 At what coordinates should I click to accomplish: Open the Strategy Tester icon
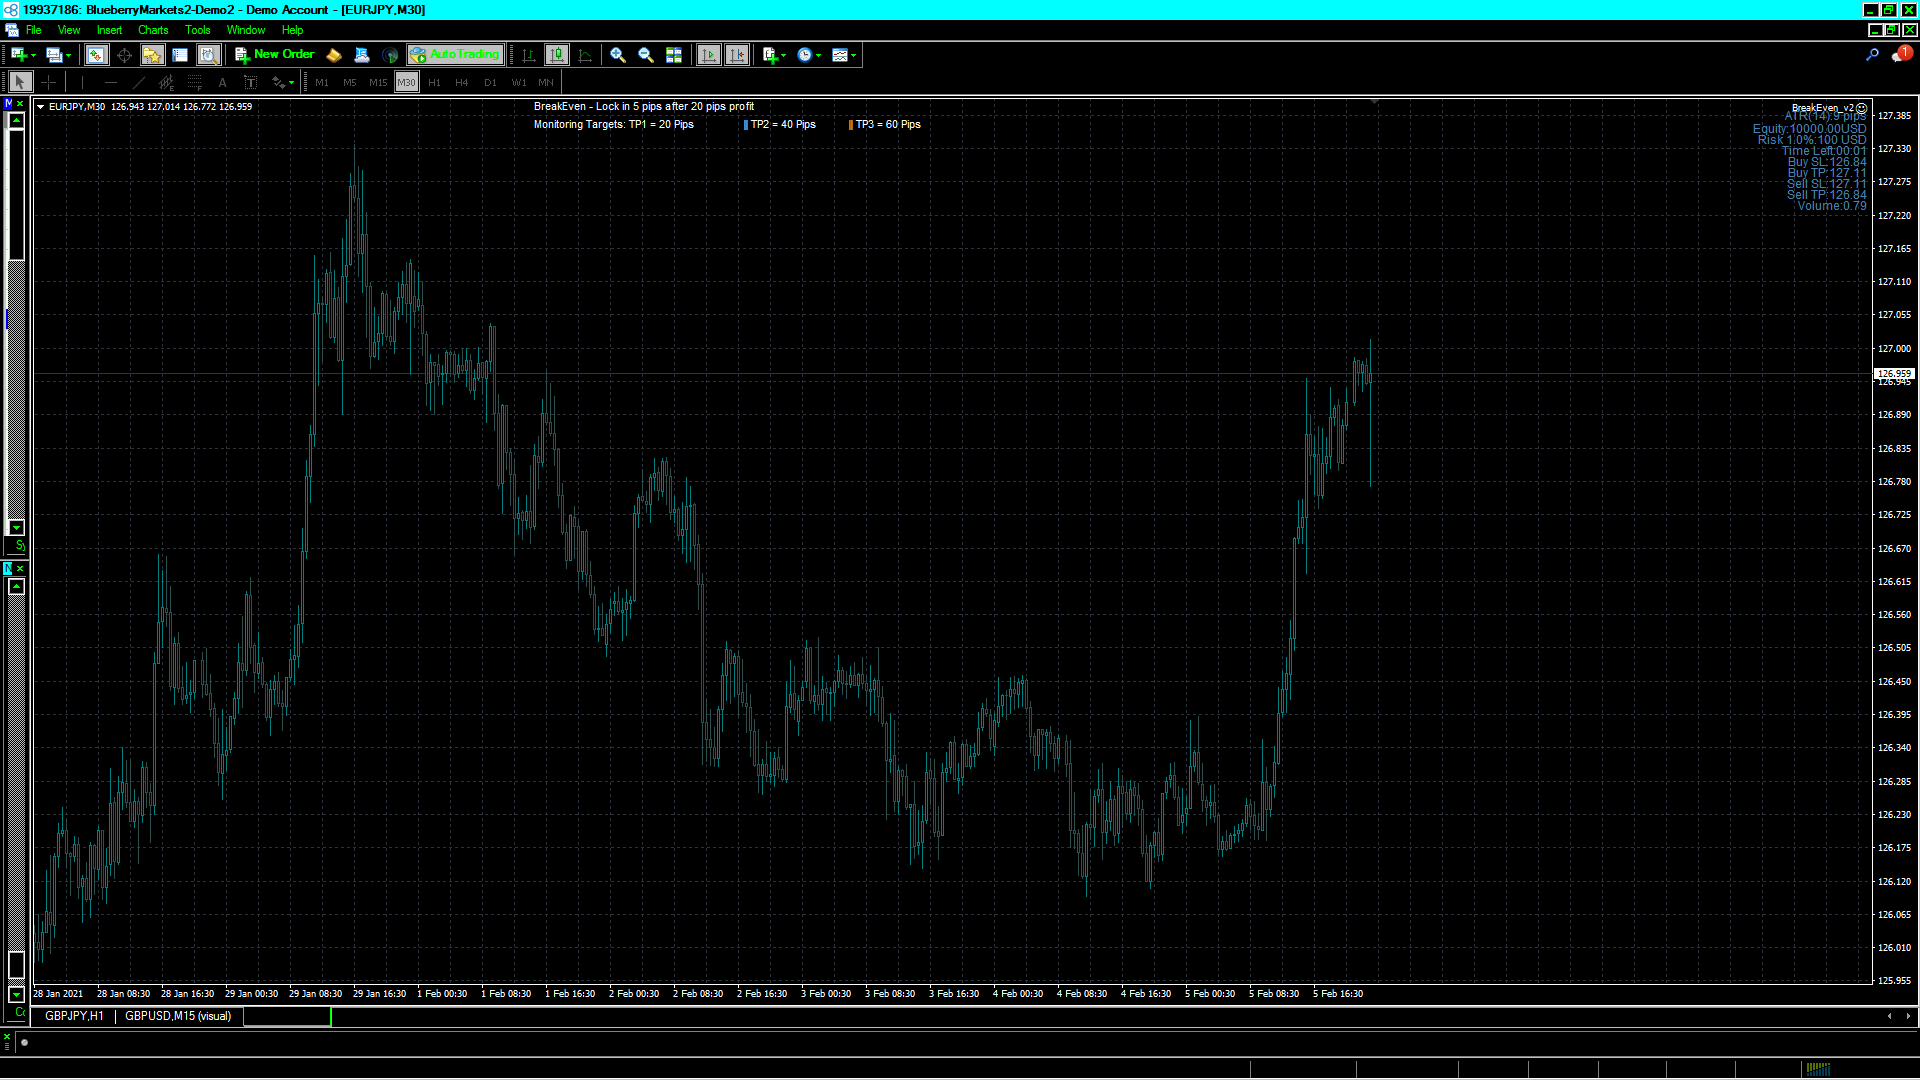pyautogui.click(x=208, y=55)
